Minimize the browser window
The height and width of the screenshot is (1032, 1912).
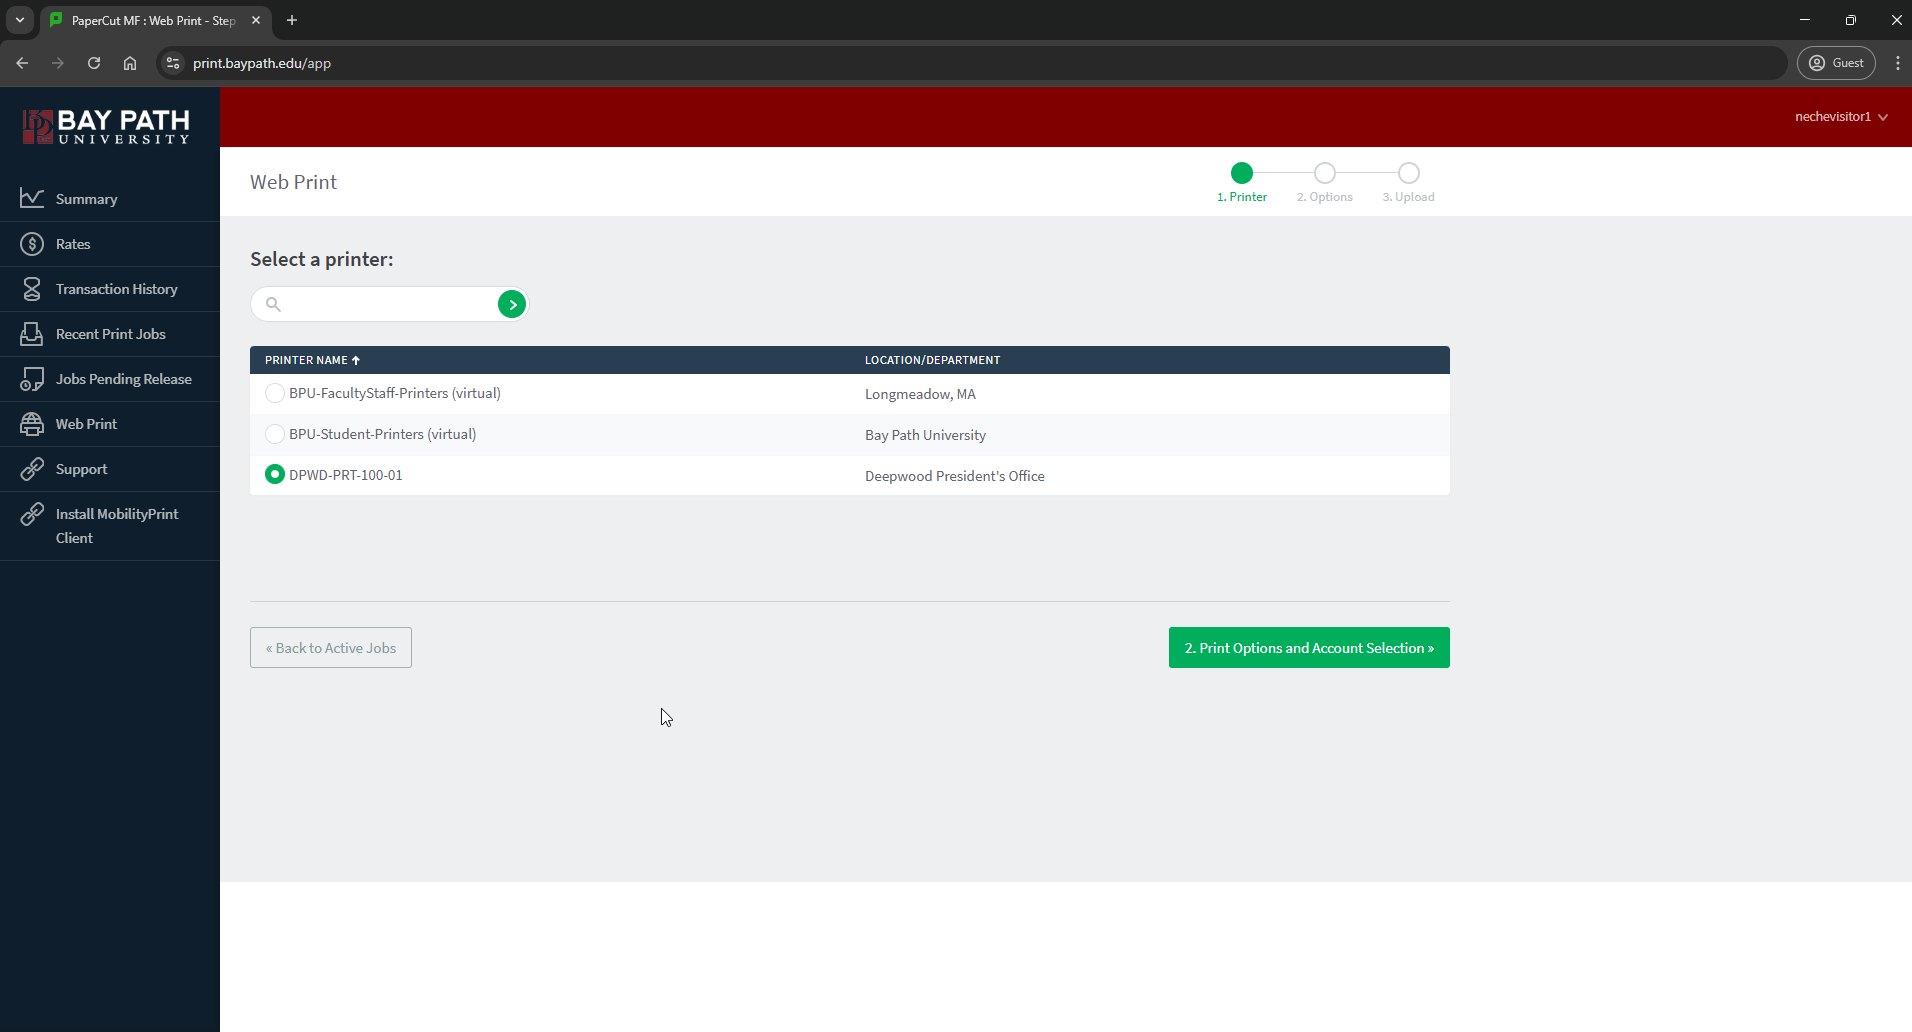[x=1805, y=20]
